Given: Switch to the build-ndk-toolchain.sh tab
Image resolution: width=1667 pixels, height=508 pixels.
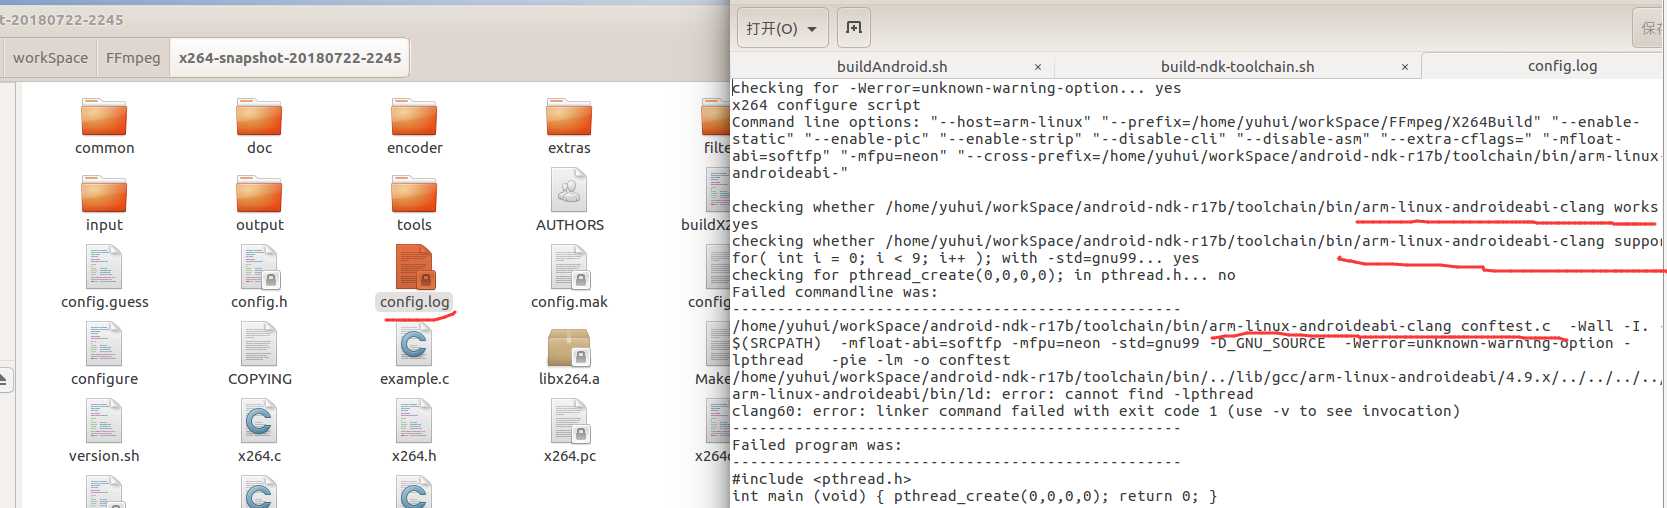Looking at the screenshot, I should point(1237,67).
